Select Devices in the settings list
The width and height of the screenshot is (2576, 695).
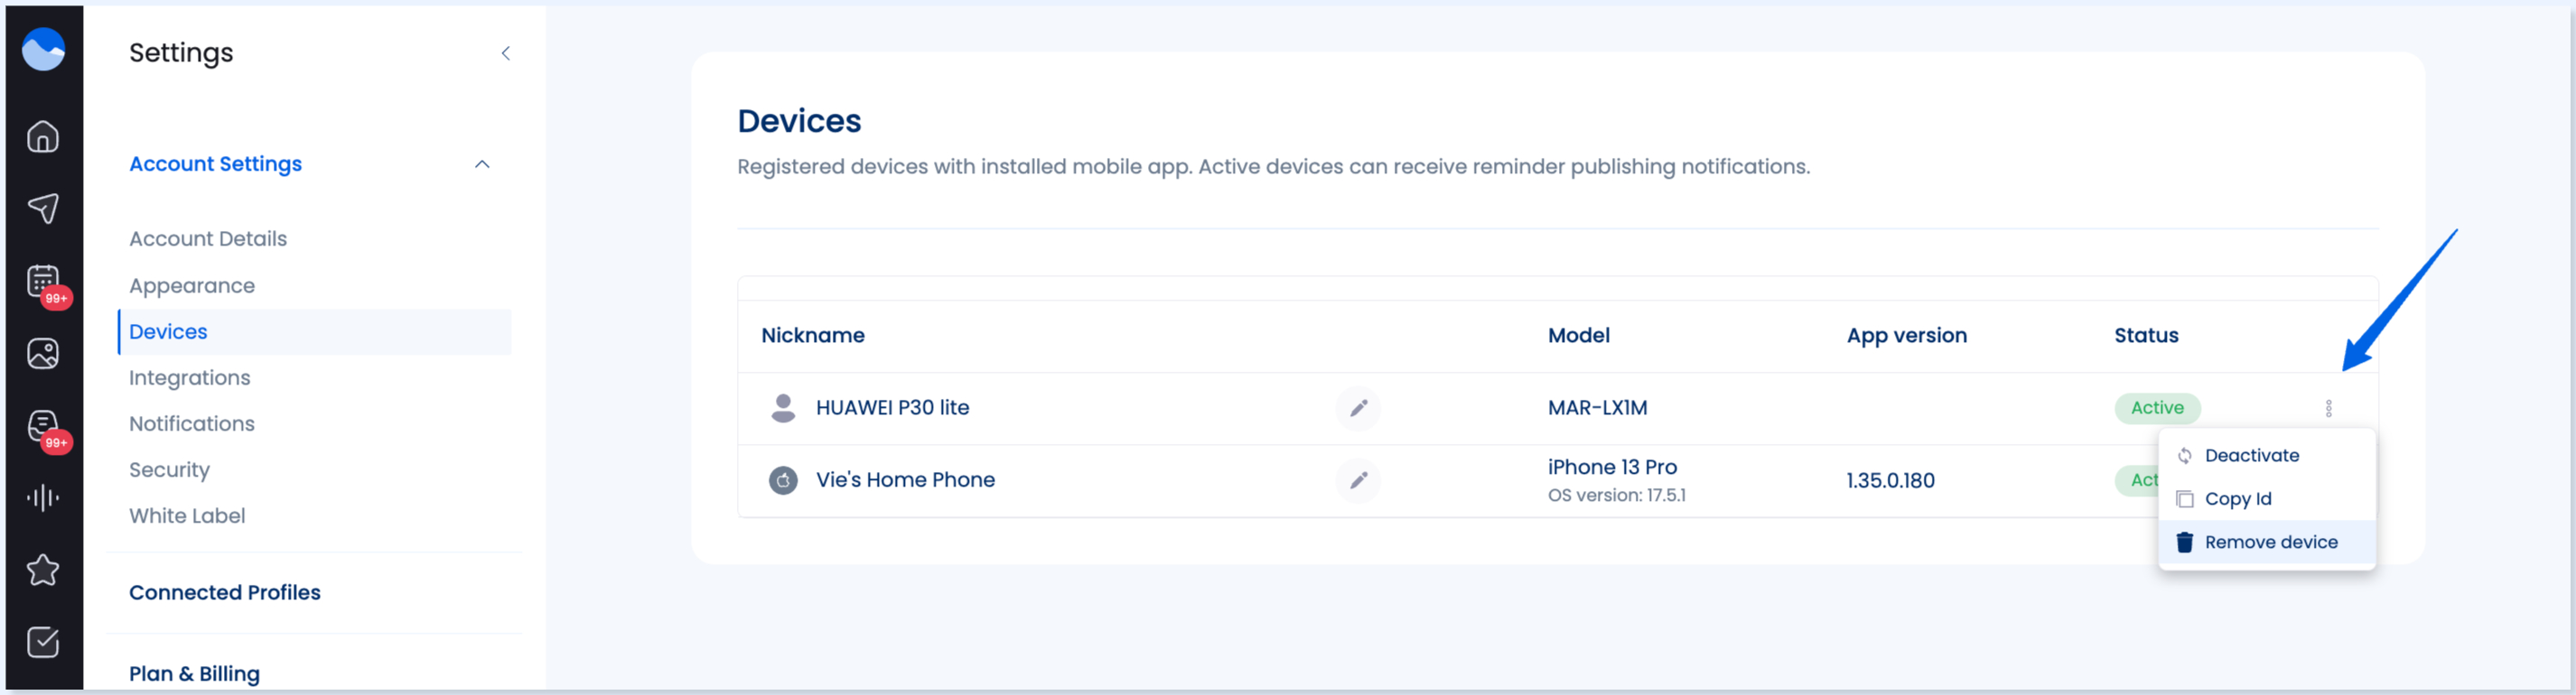(x=314, y=332)
